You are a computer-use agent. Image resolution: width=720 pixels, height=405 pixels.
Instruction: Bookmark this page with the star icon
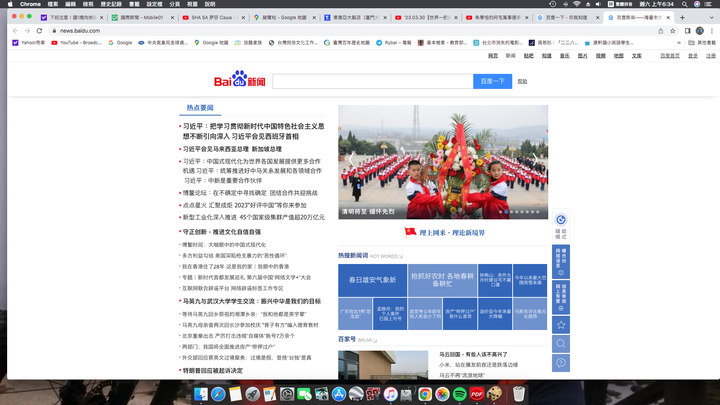point(673,31)
